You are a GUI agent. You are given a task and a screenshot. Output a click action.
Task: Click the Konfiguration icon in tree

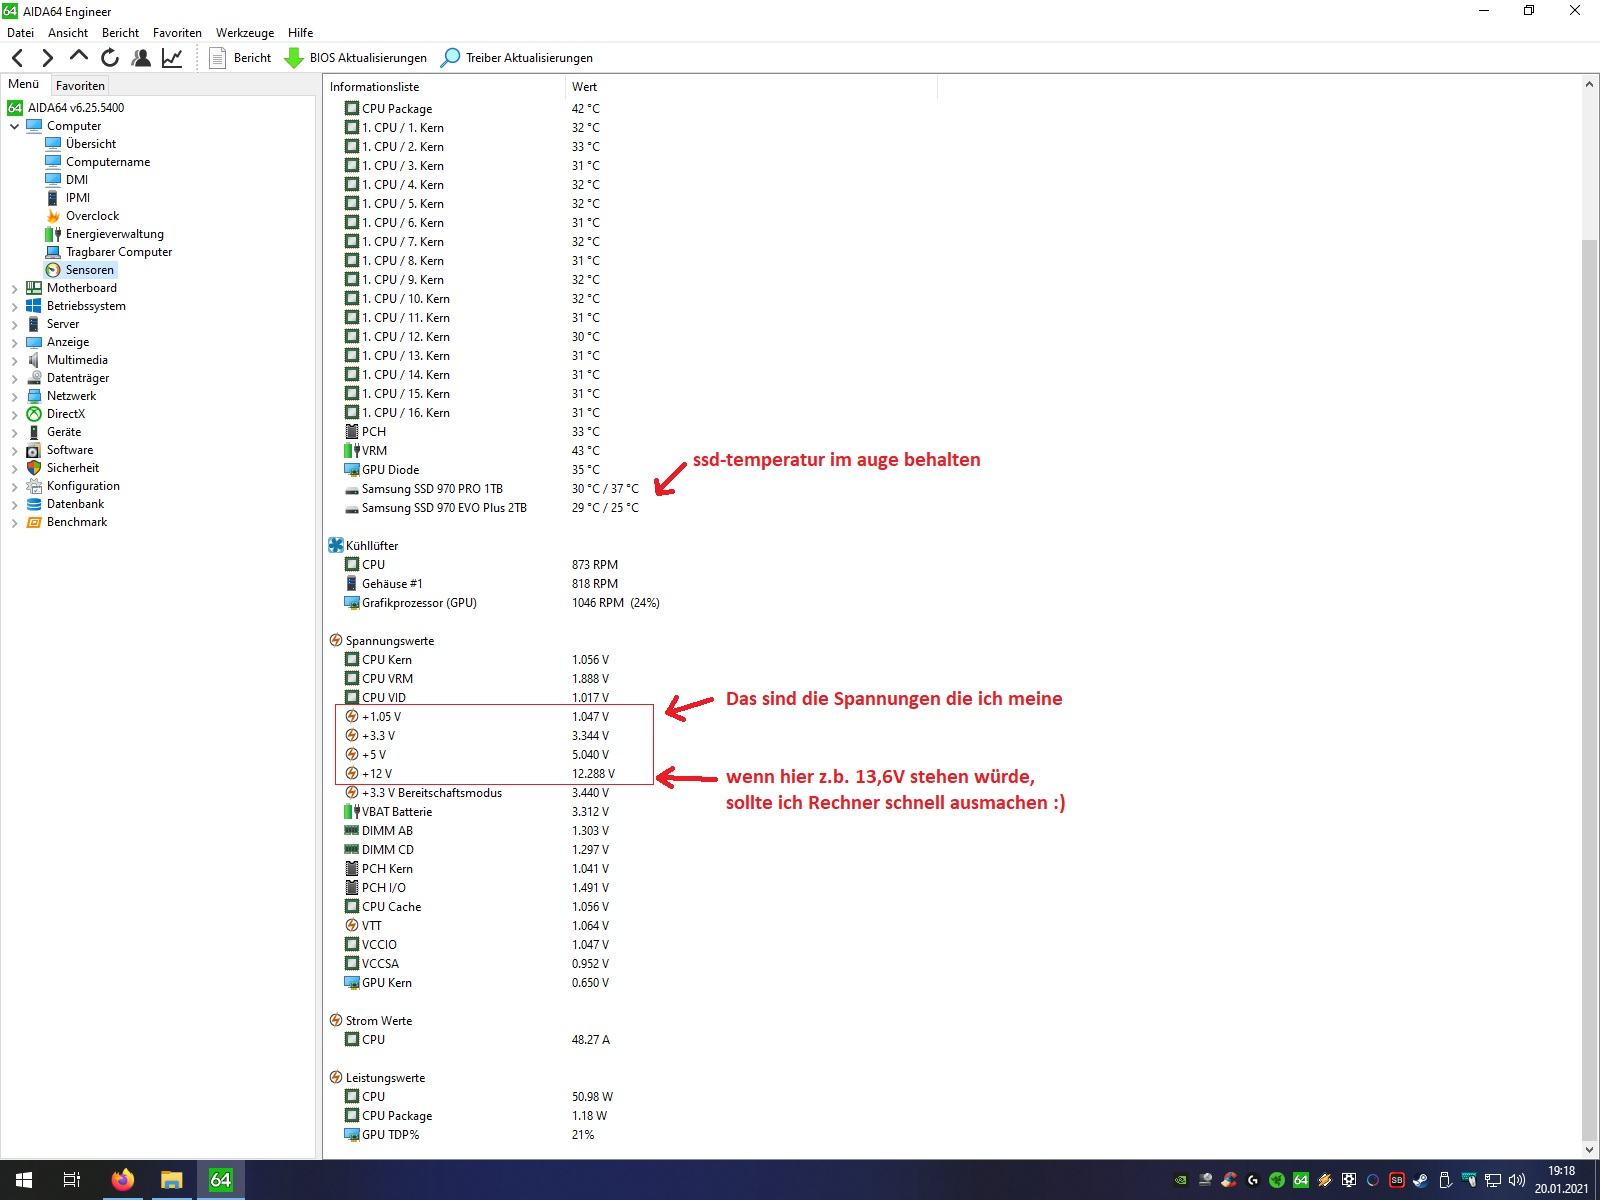coord(34,486)
